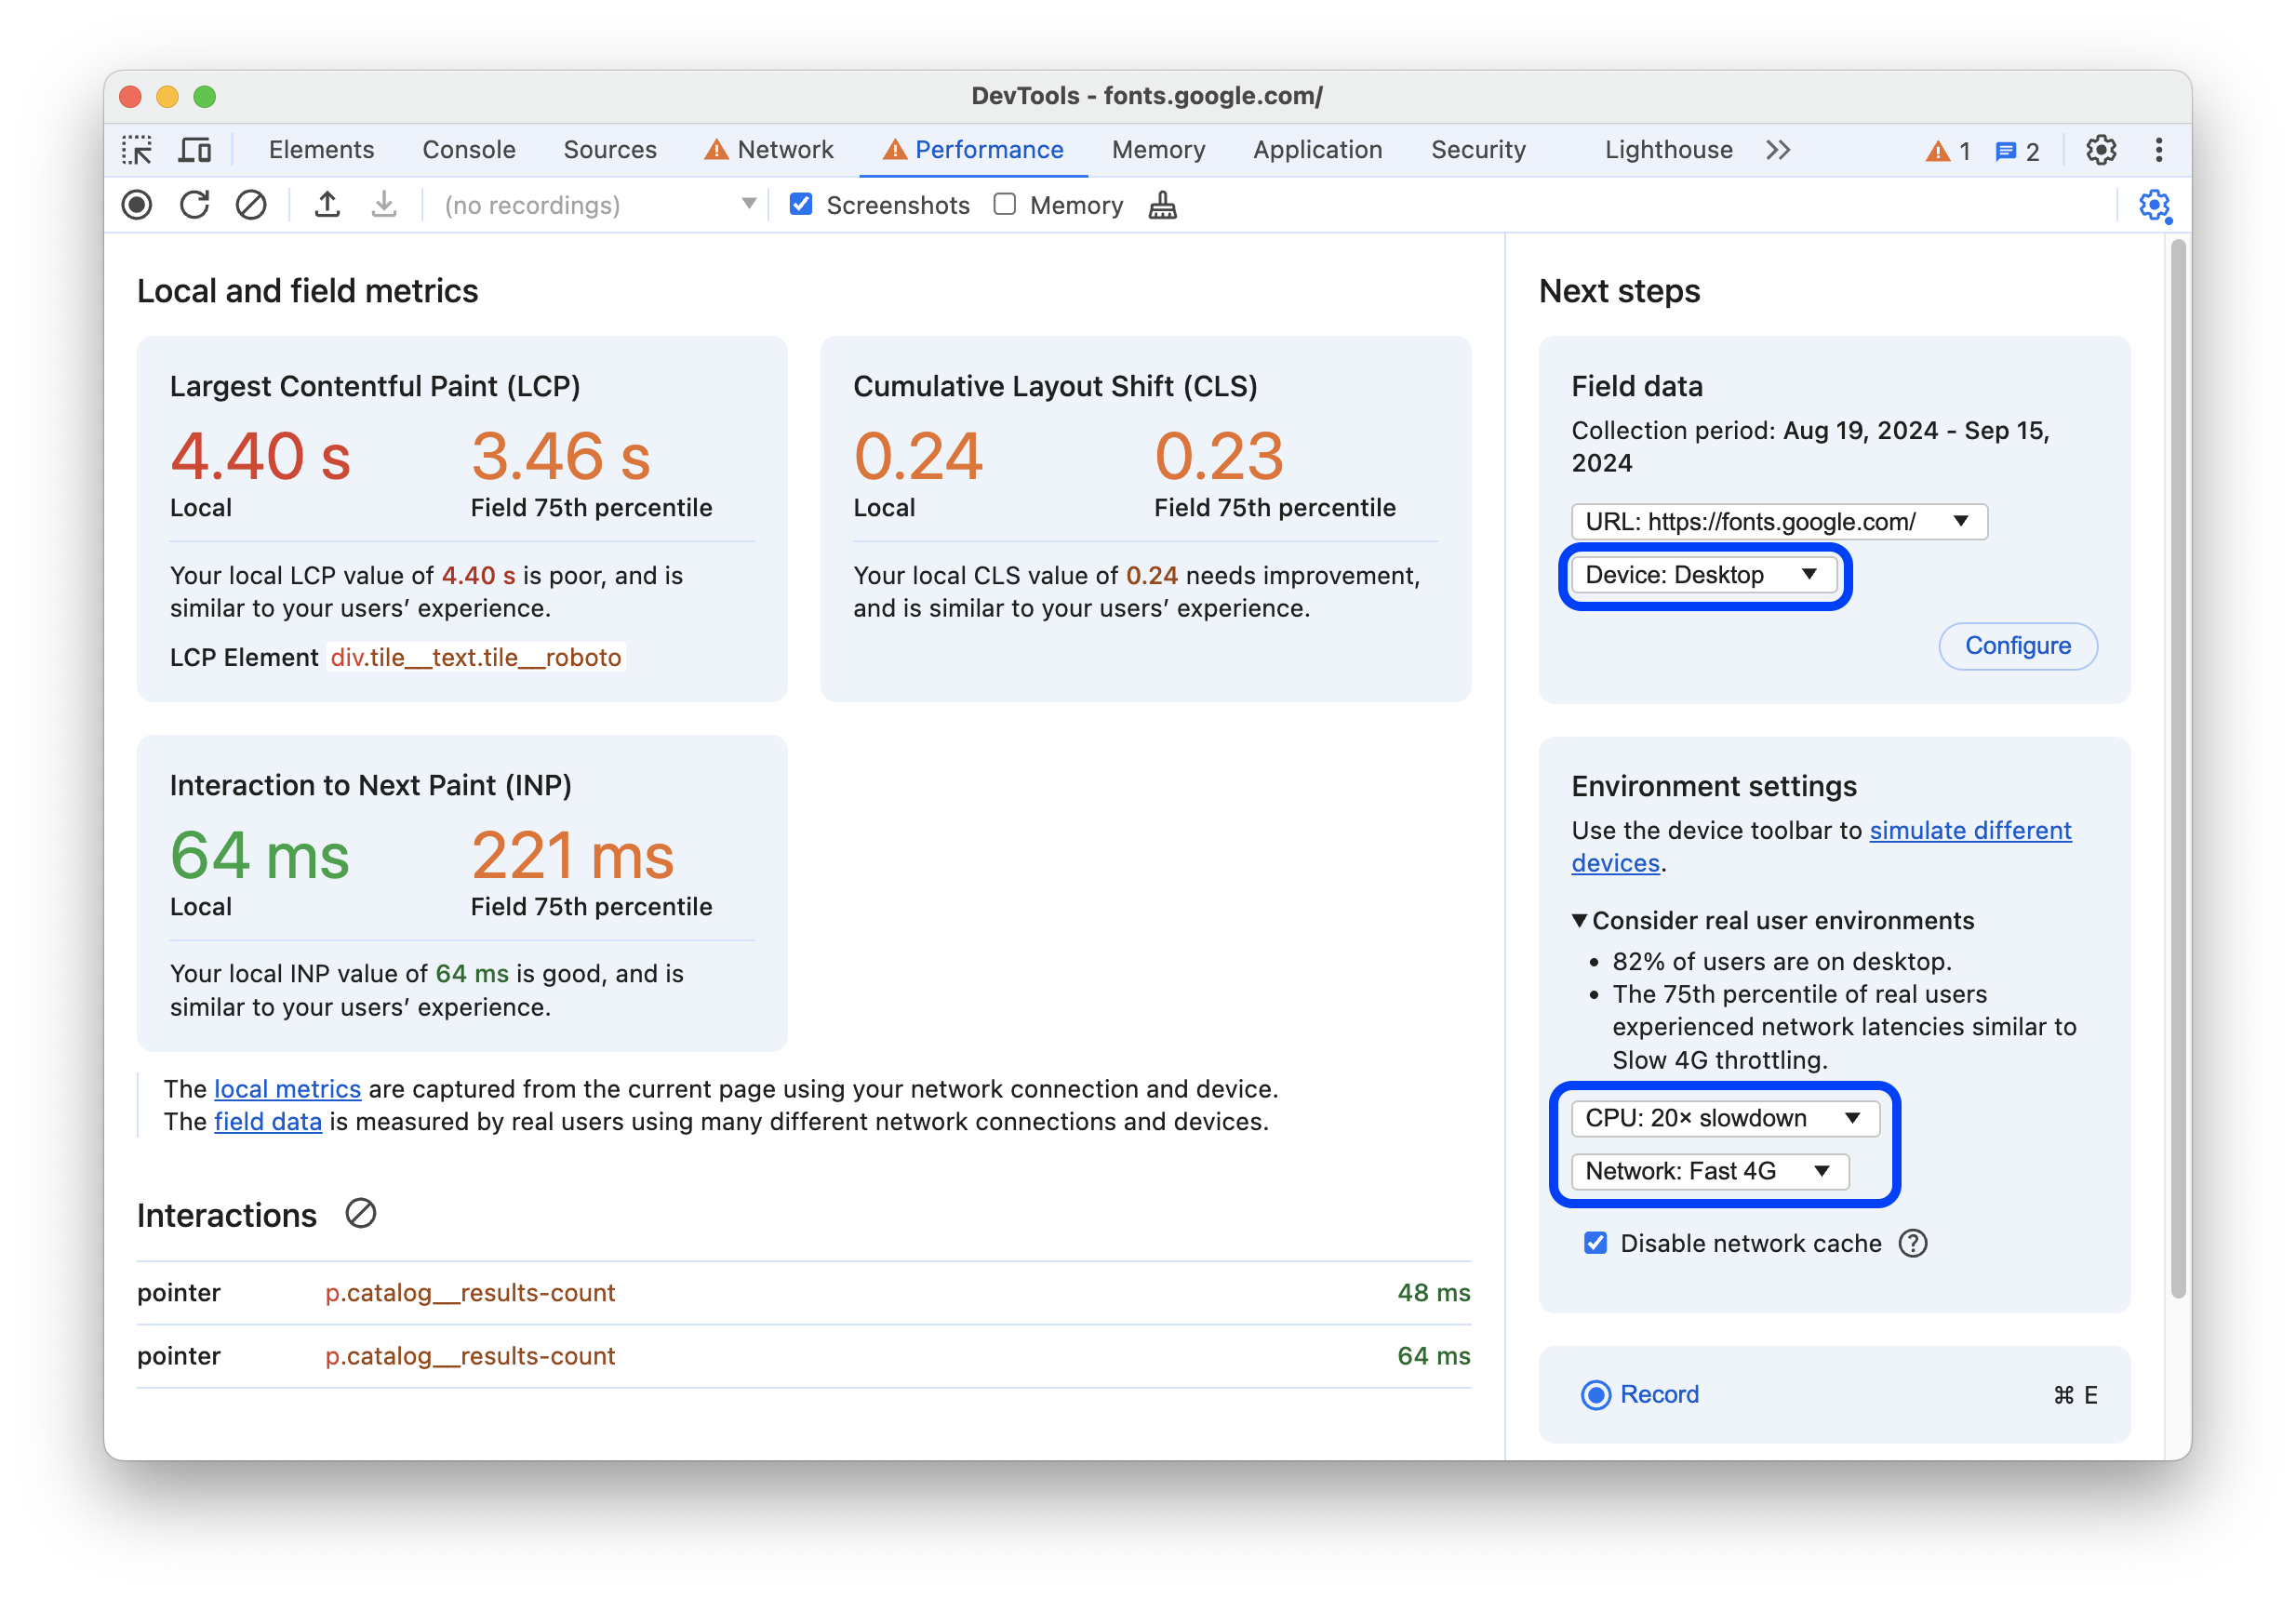Click the no recordings input field
Image resolution: width=2296 pixels, height=1598 pixels.
pyautogui.click(x=594, y=206)
